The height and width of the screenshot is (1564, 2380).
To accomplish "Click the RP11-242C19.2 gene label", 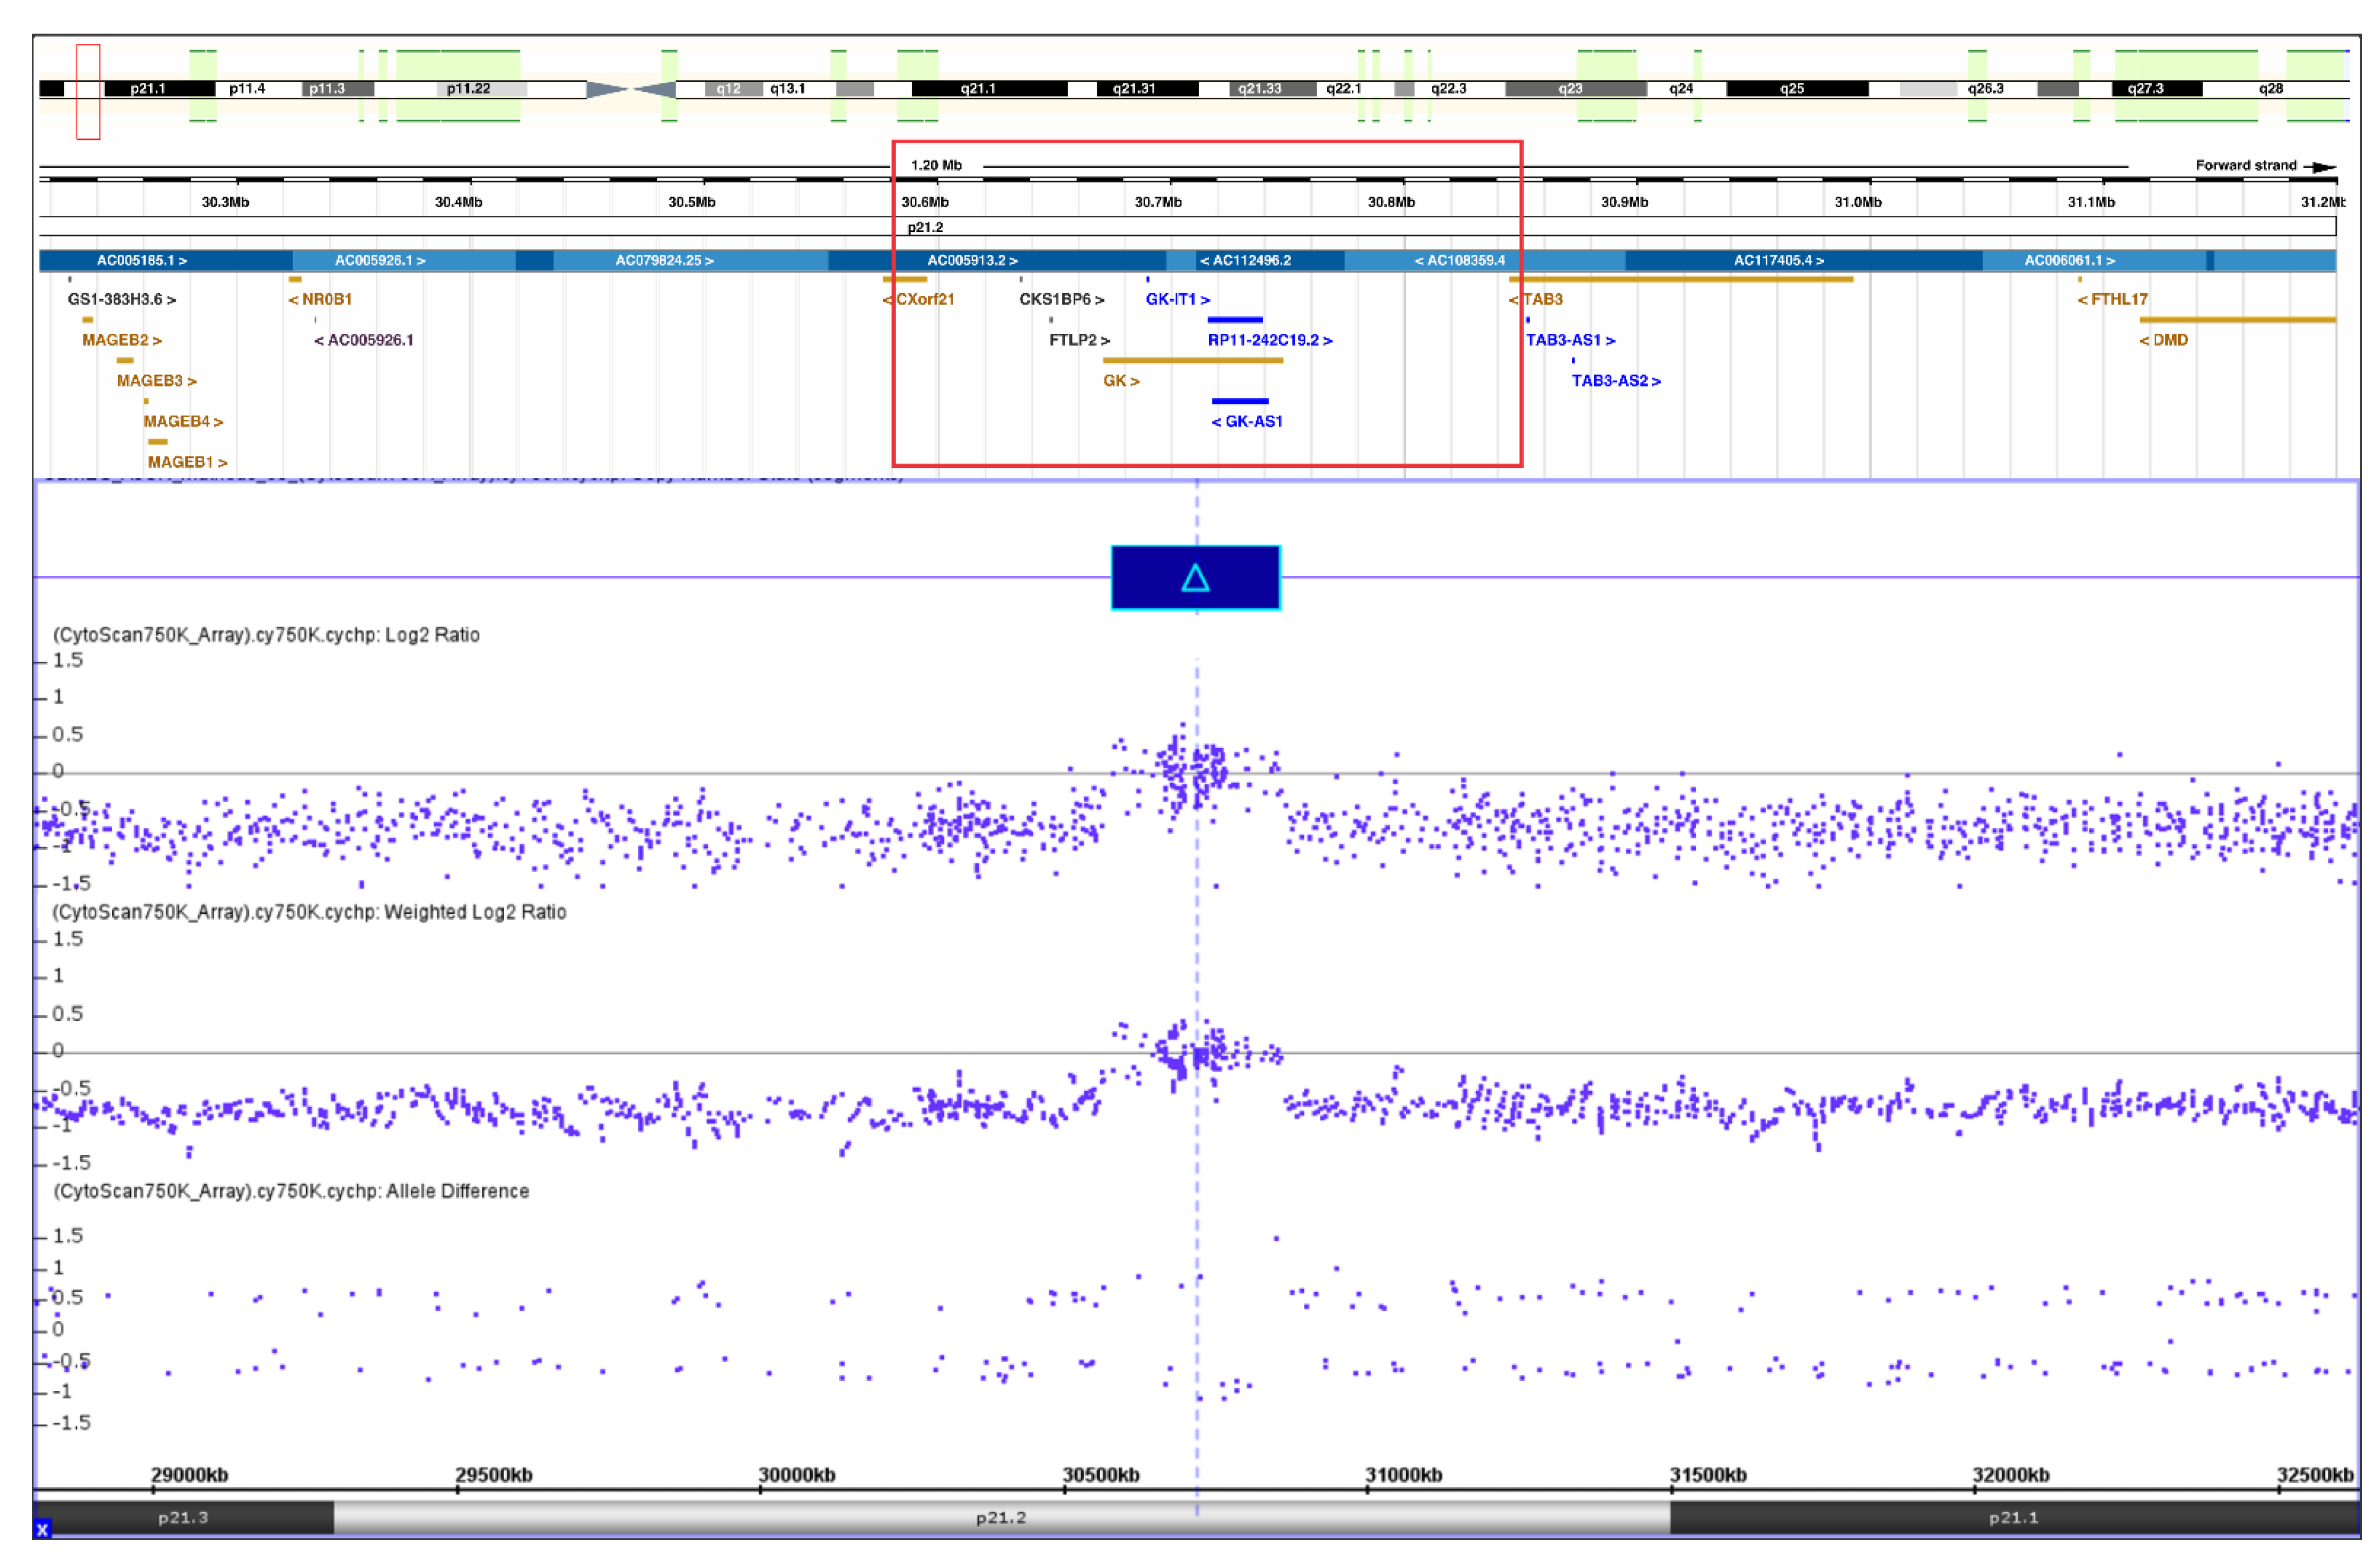I will coord(1270,340).
